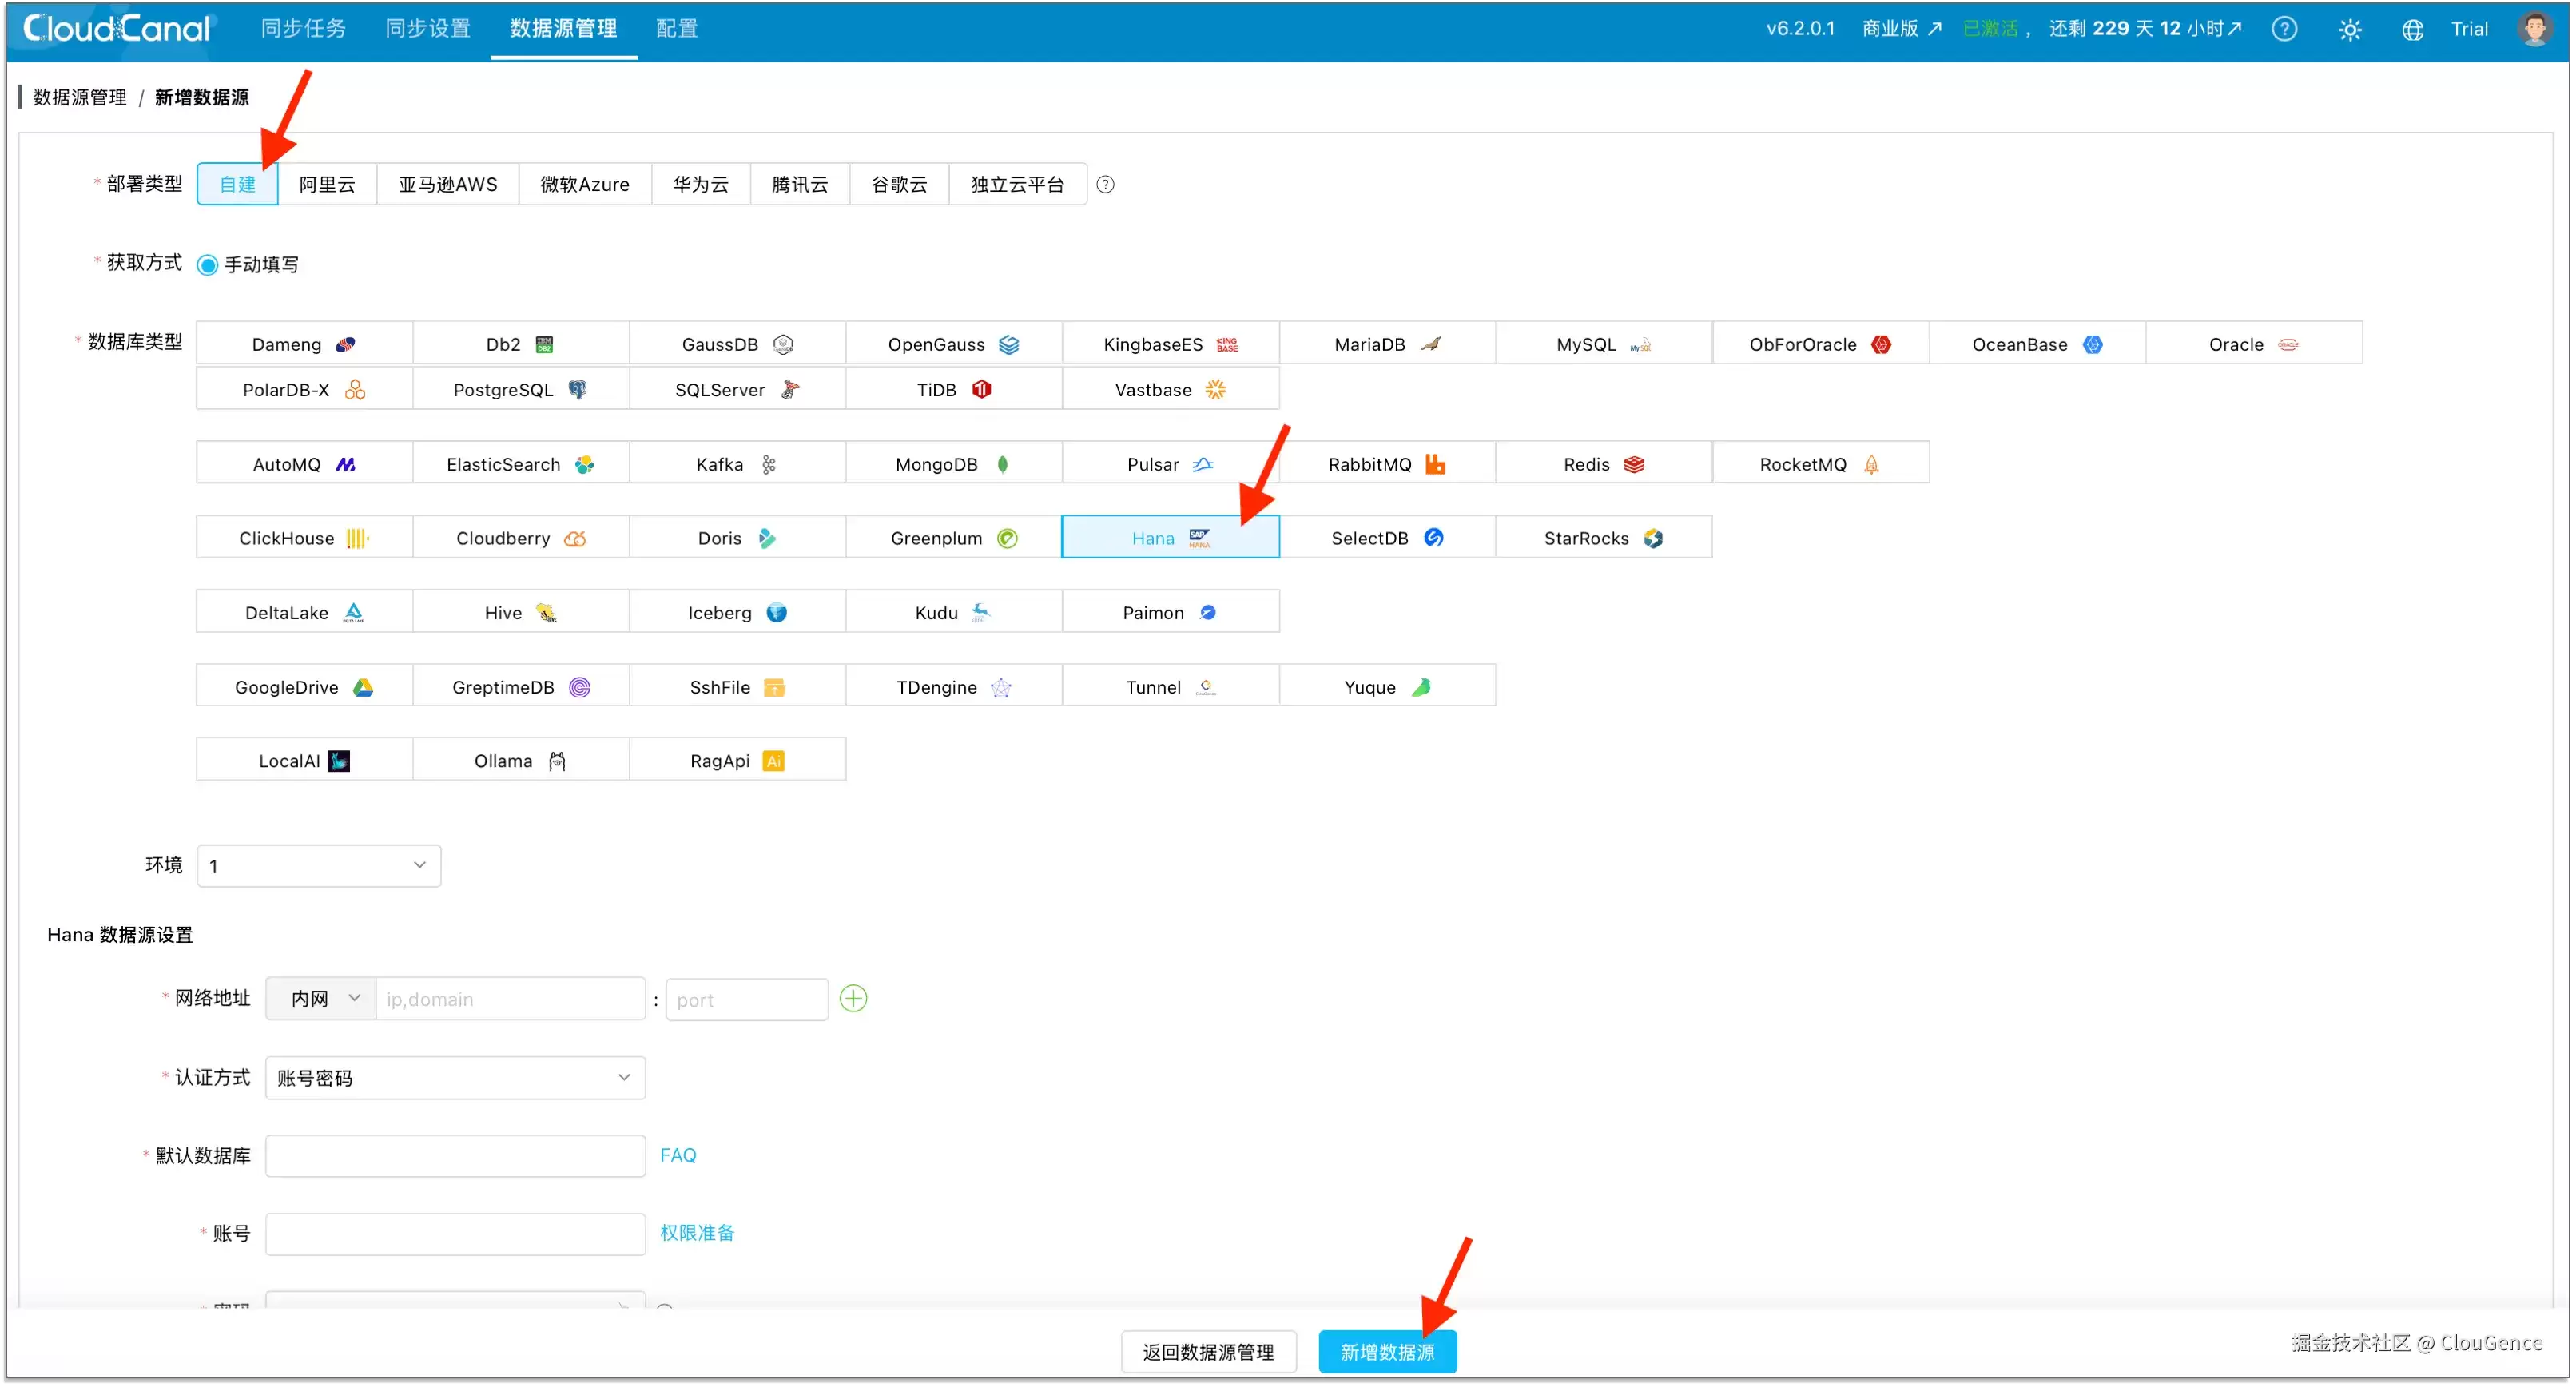Screen dimensions: 2576x1387
Task: Choose 阿里云 deployment type
Action: pyautogui.click(x=327, y=184)
